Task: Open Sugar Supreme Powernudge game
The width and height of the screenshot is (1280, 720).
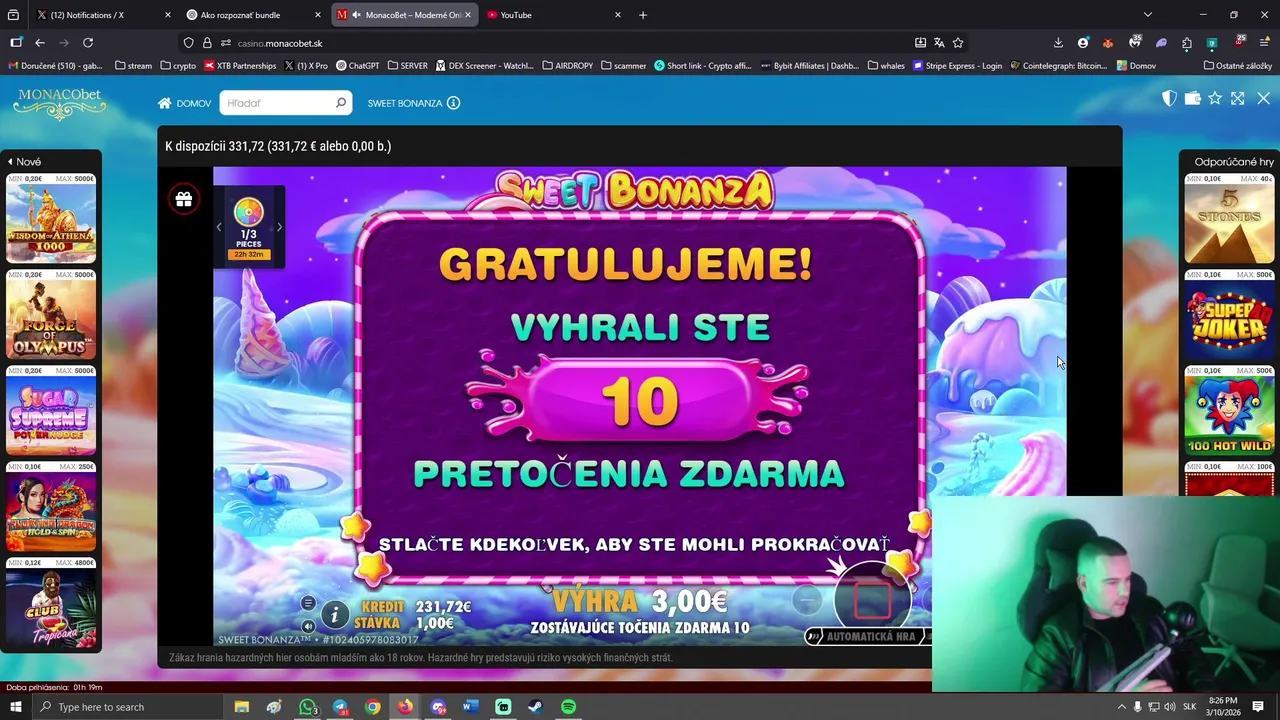Action: 51,410
